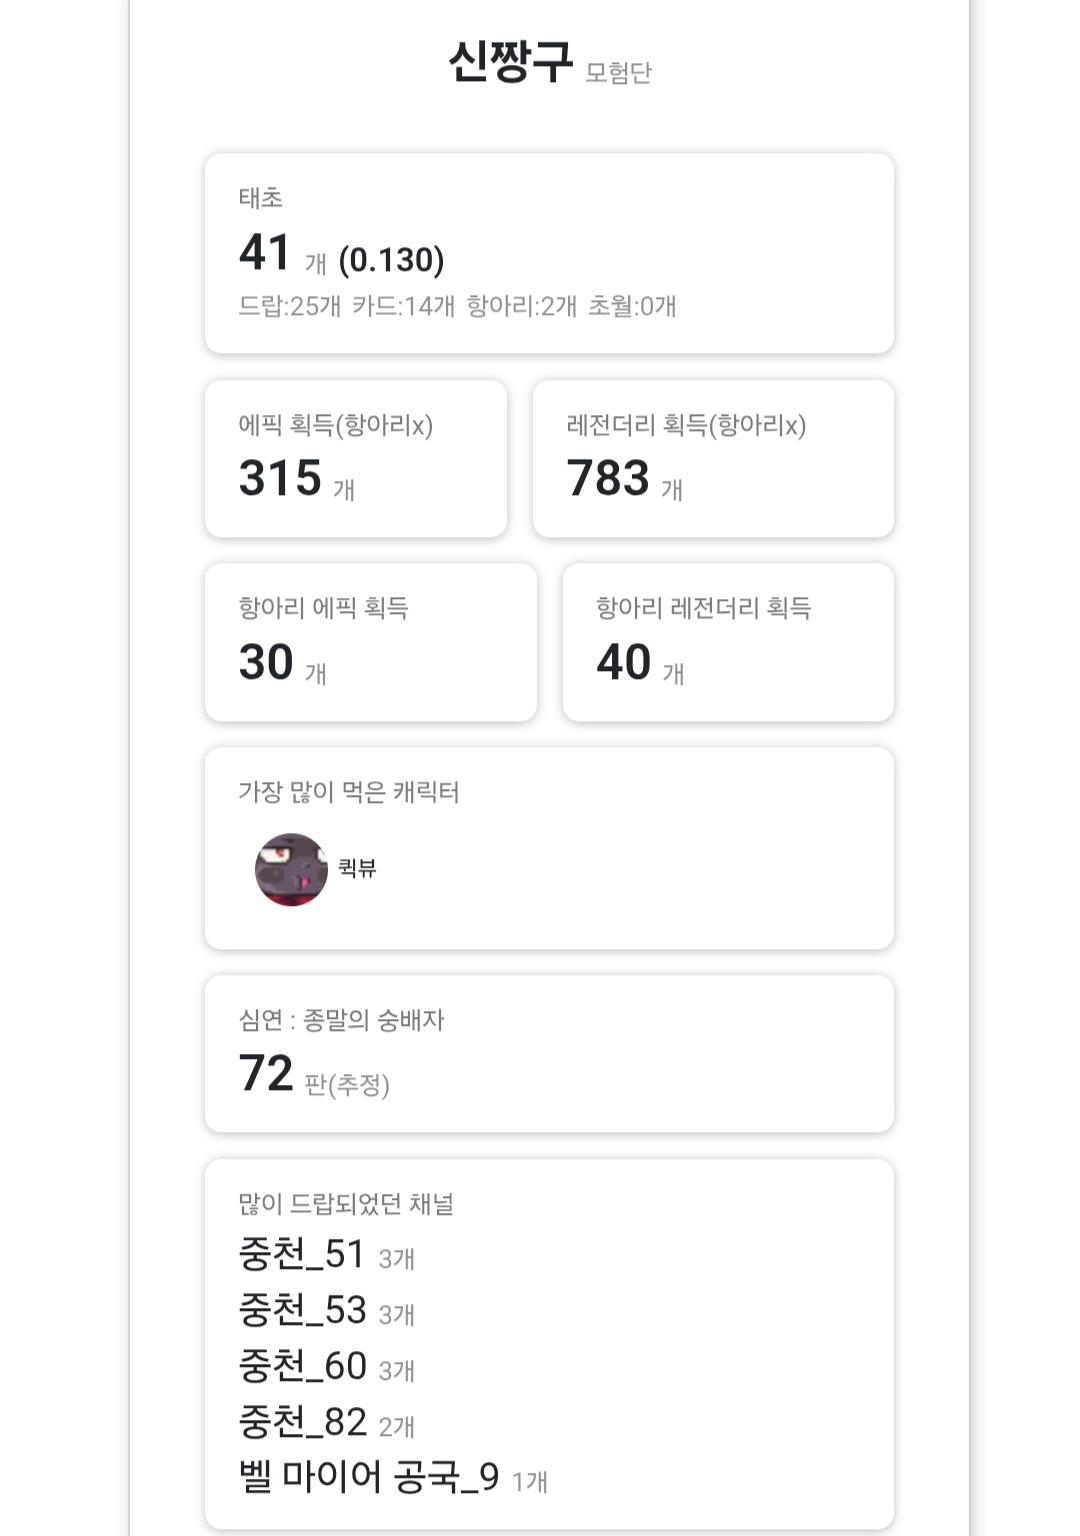Click the 에픽 획득(항아리x) 315개 card

click(x=356, y=459)
